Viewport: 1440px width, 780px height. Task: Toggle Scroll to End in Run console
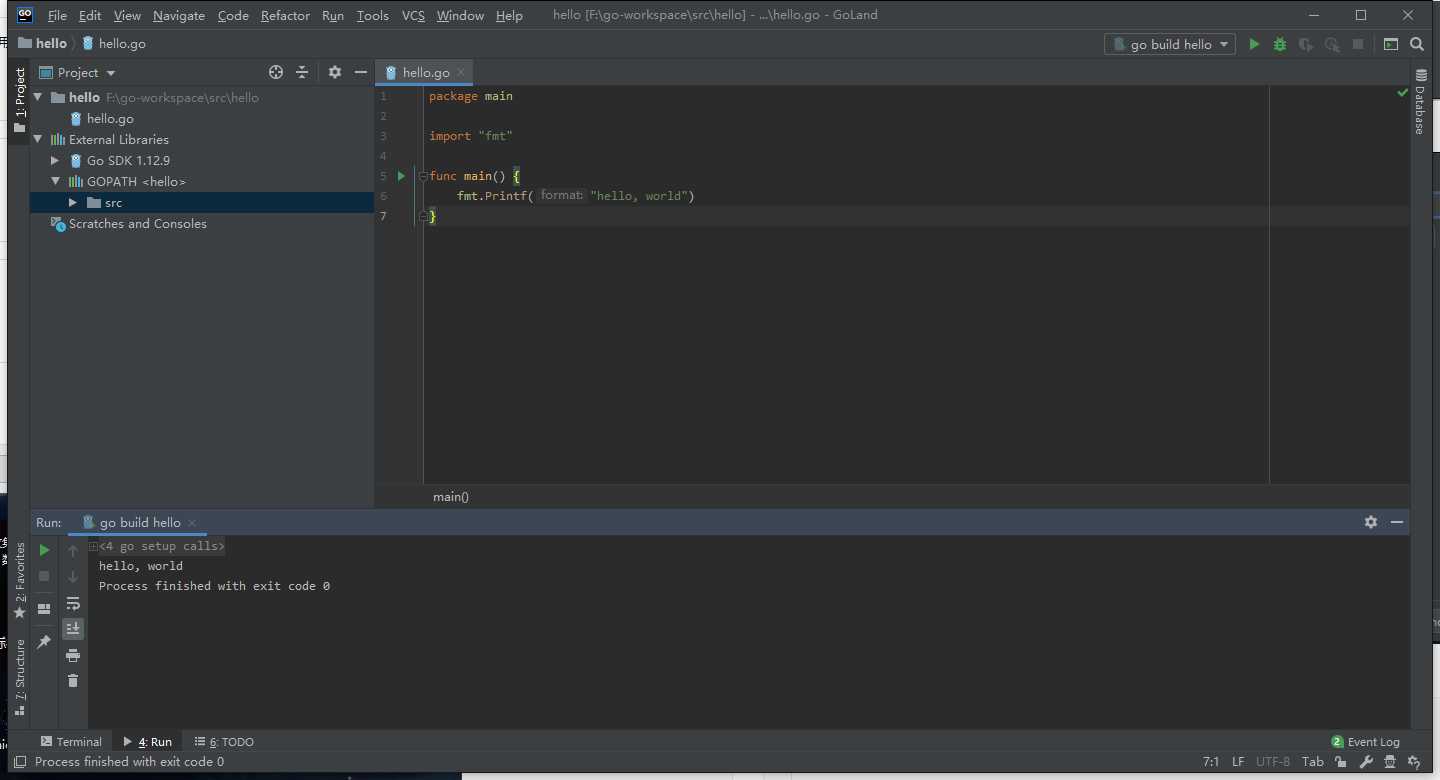pyautogui.click(x=73, y=629)
